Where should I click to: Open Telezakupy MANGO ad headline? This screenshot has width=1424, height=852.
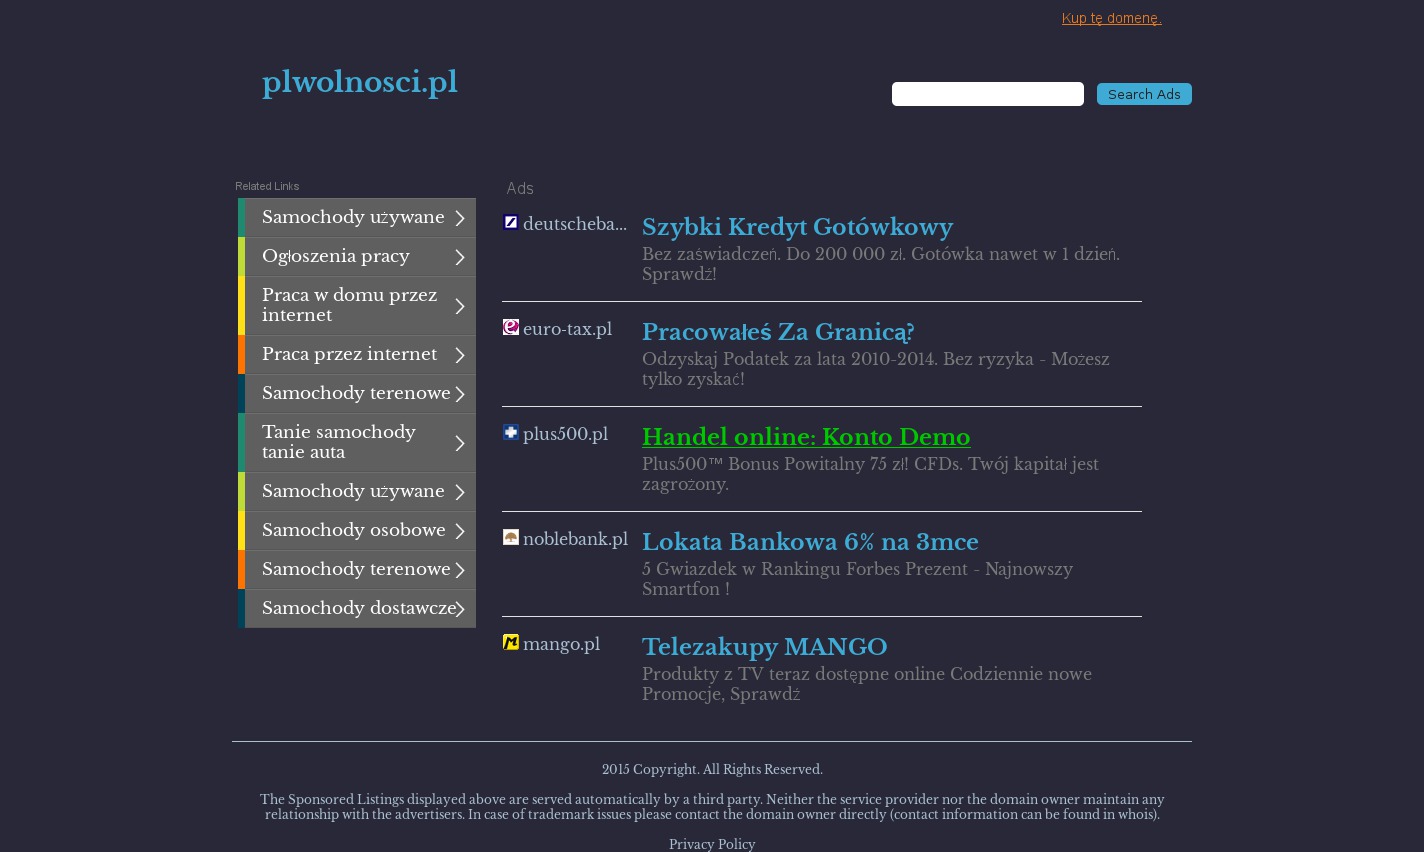pyautogui.click(x=764, y=647)
